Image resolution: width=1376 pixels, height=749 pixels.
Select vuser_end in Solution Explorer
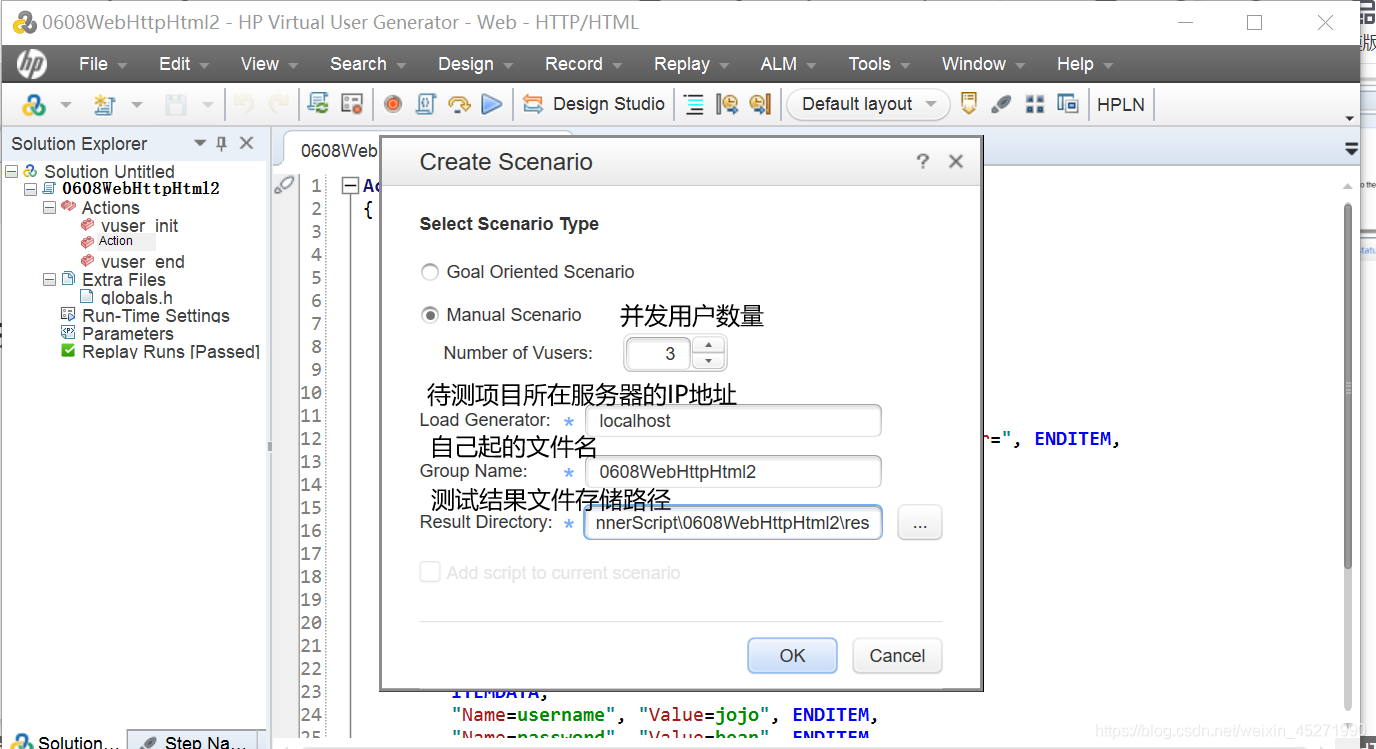(142, 262)
